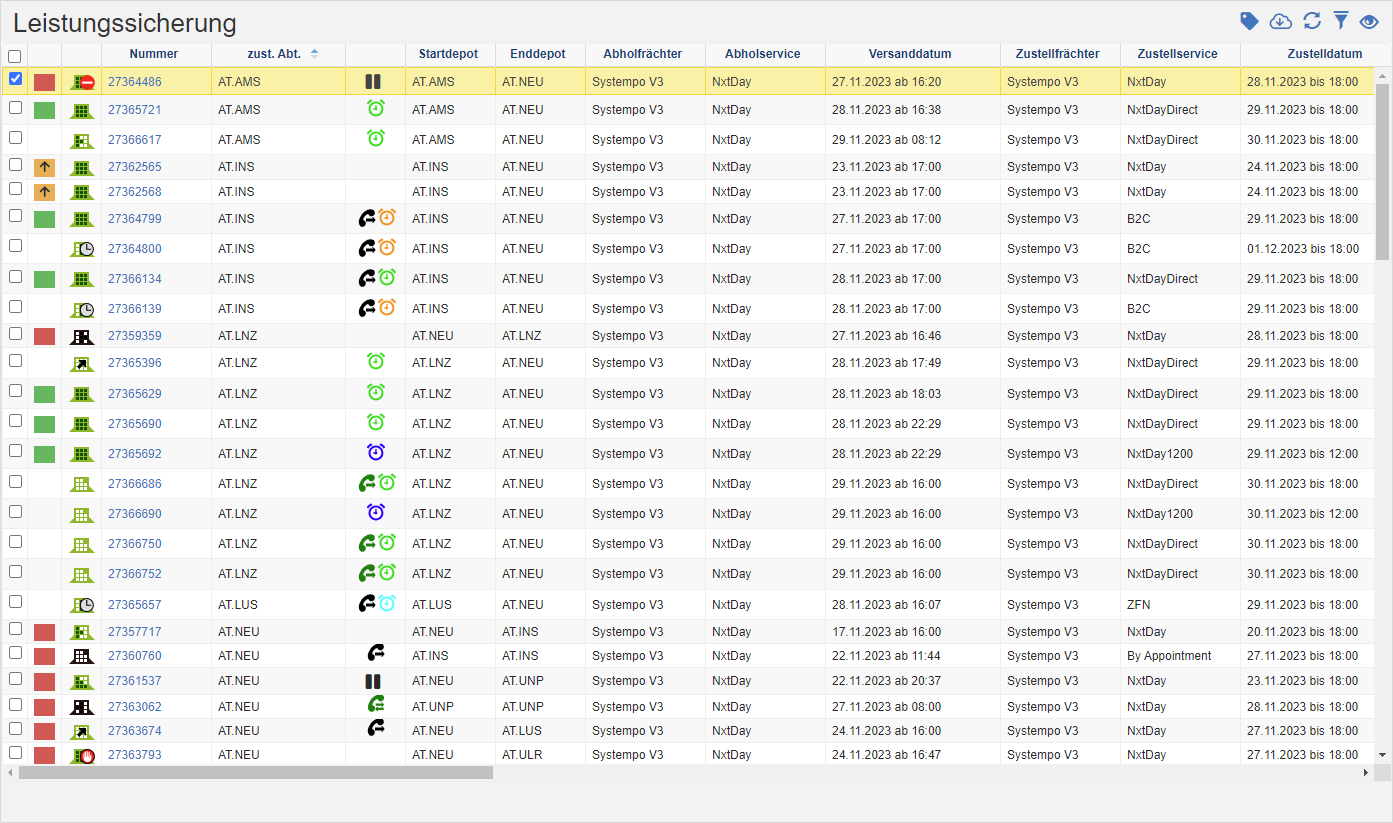Toggle column visibility with the eye icon
This screenshot has width=1393, height=823.
(x=1369, y=21)
